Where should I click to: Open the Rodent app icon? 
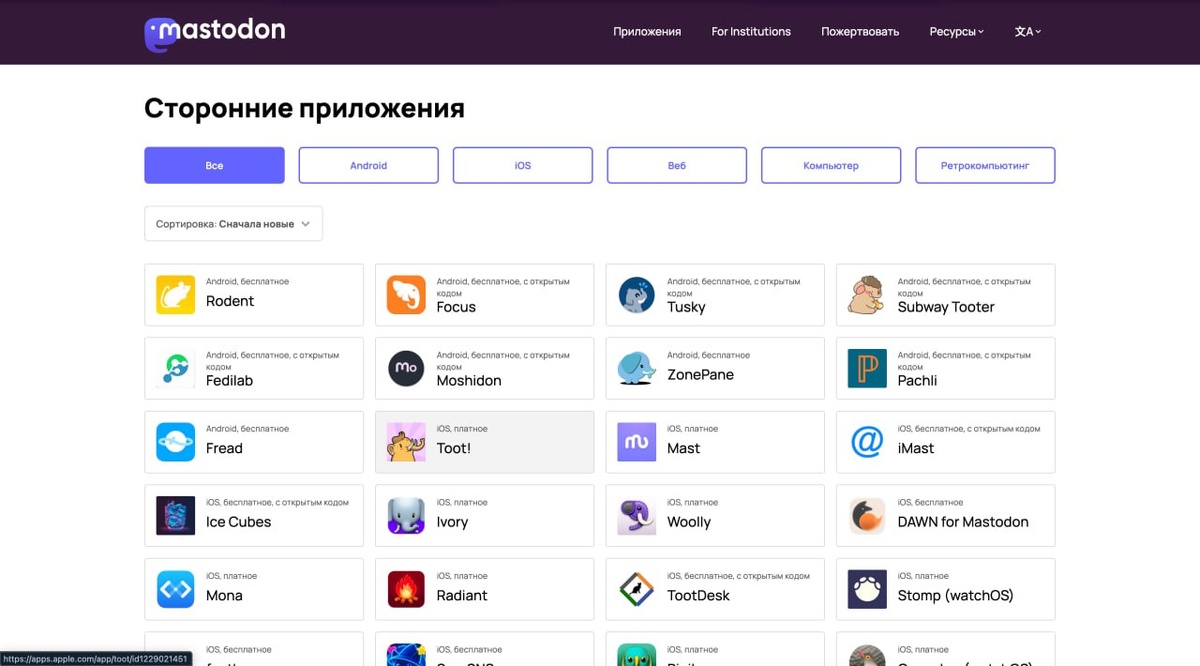176,295
